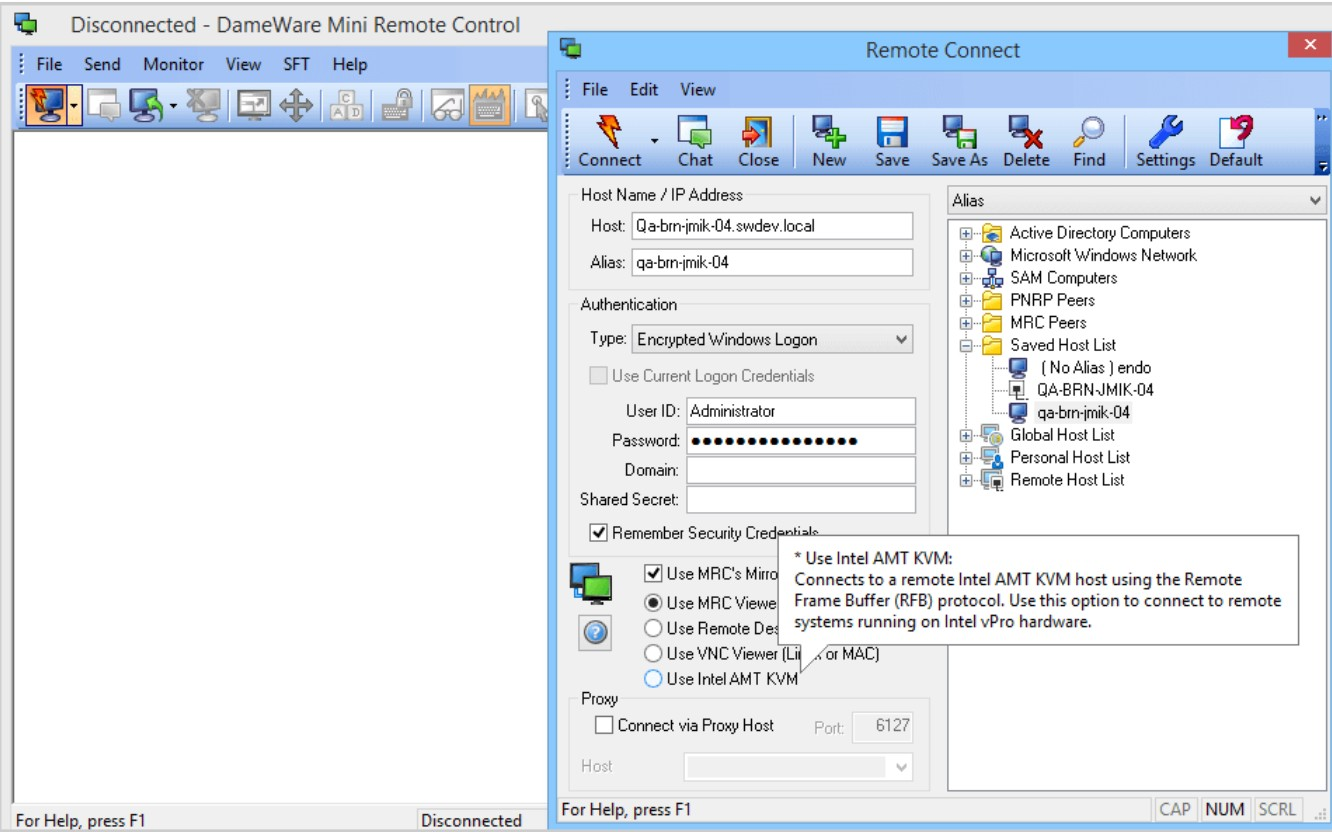Image resolution: width=1332 pixels, height=832 pixels.
Task: Open the Alias combo box above the tree
Action: click(1137, 200)
